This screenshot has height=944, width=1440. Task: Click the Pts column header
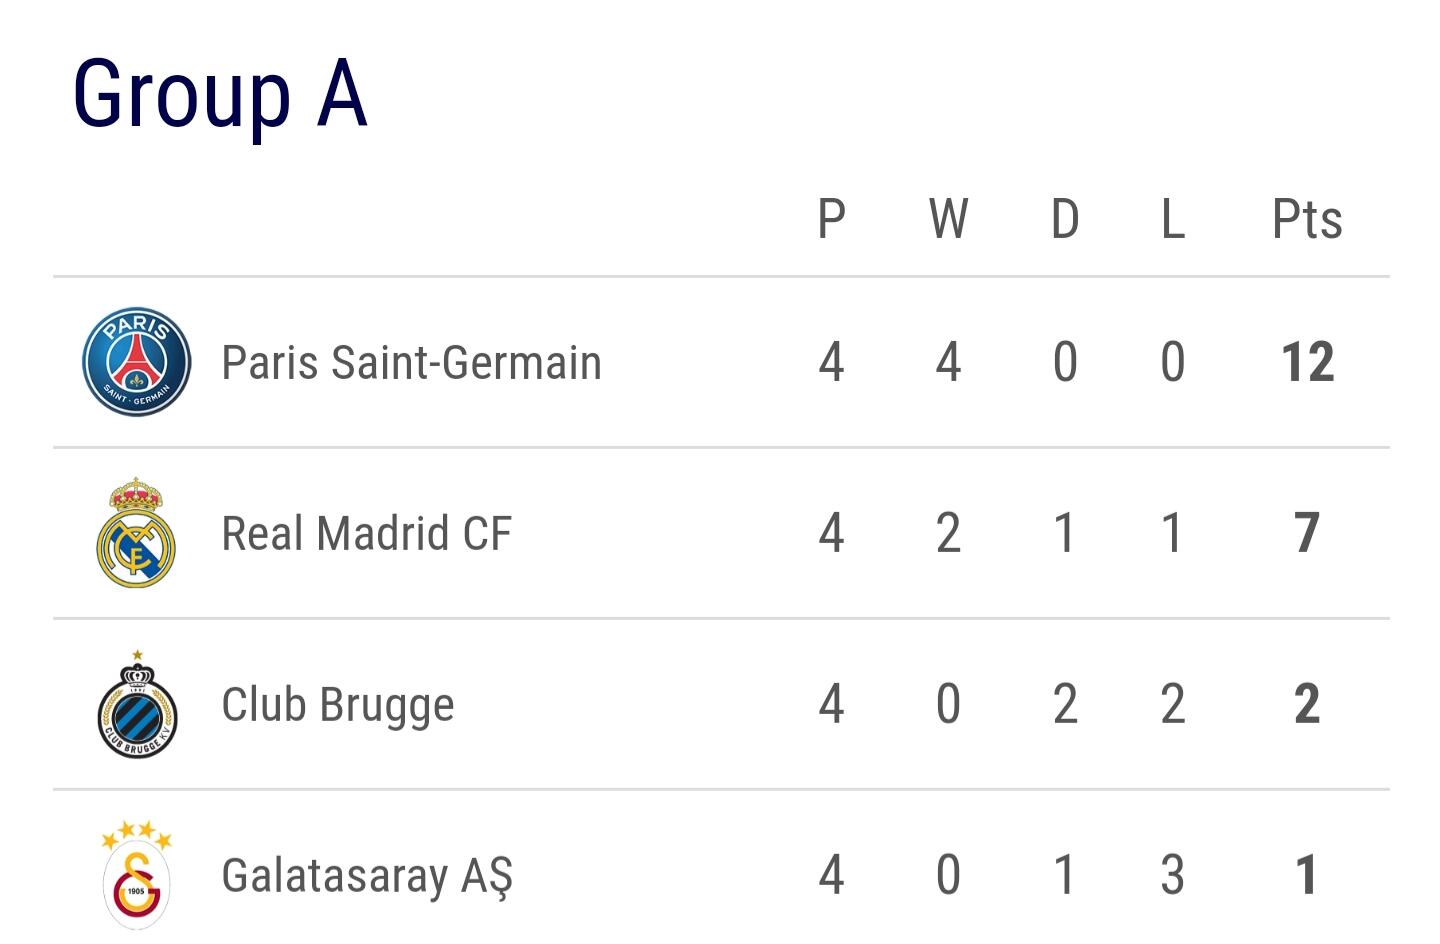pos(1307,219)
